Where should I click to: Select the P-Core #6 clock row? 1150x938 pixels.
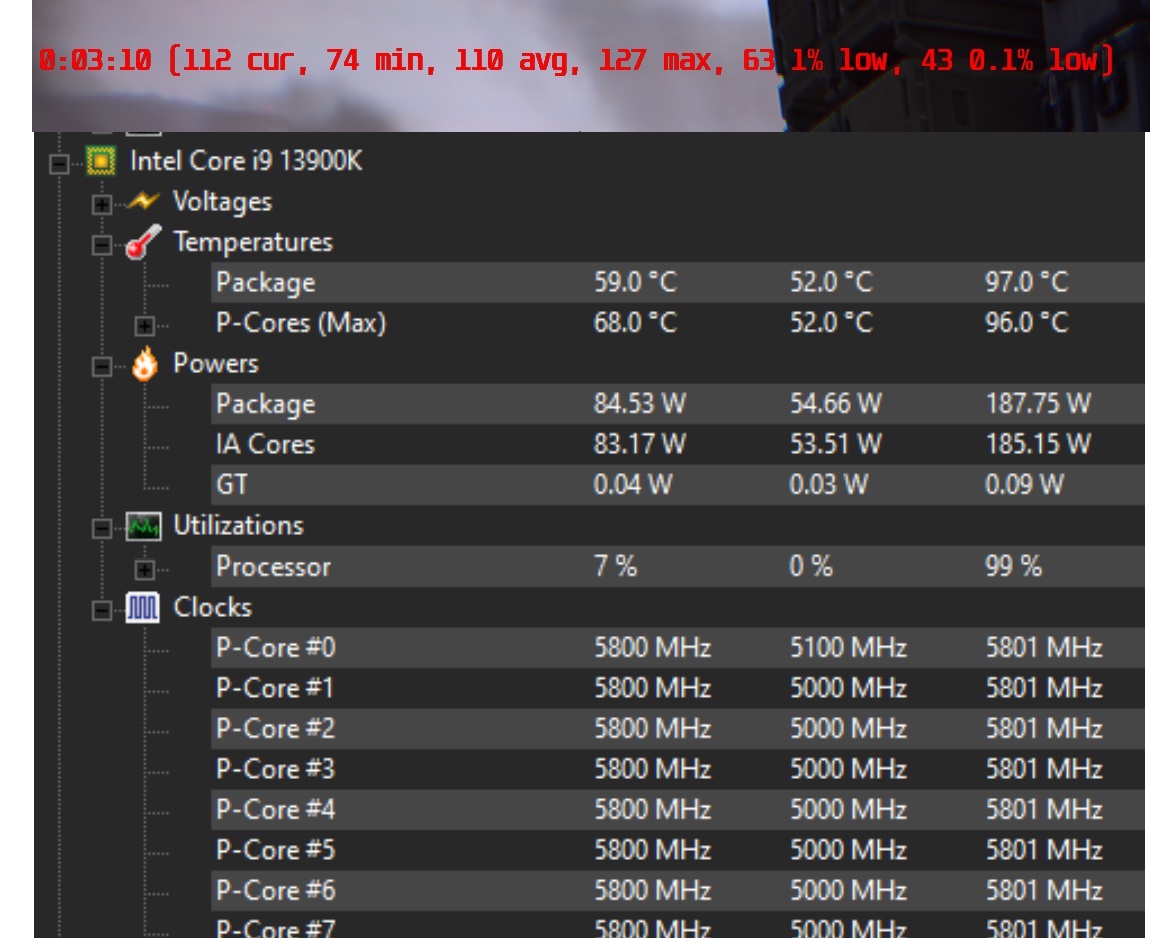pos(678,890)
